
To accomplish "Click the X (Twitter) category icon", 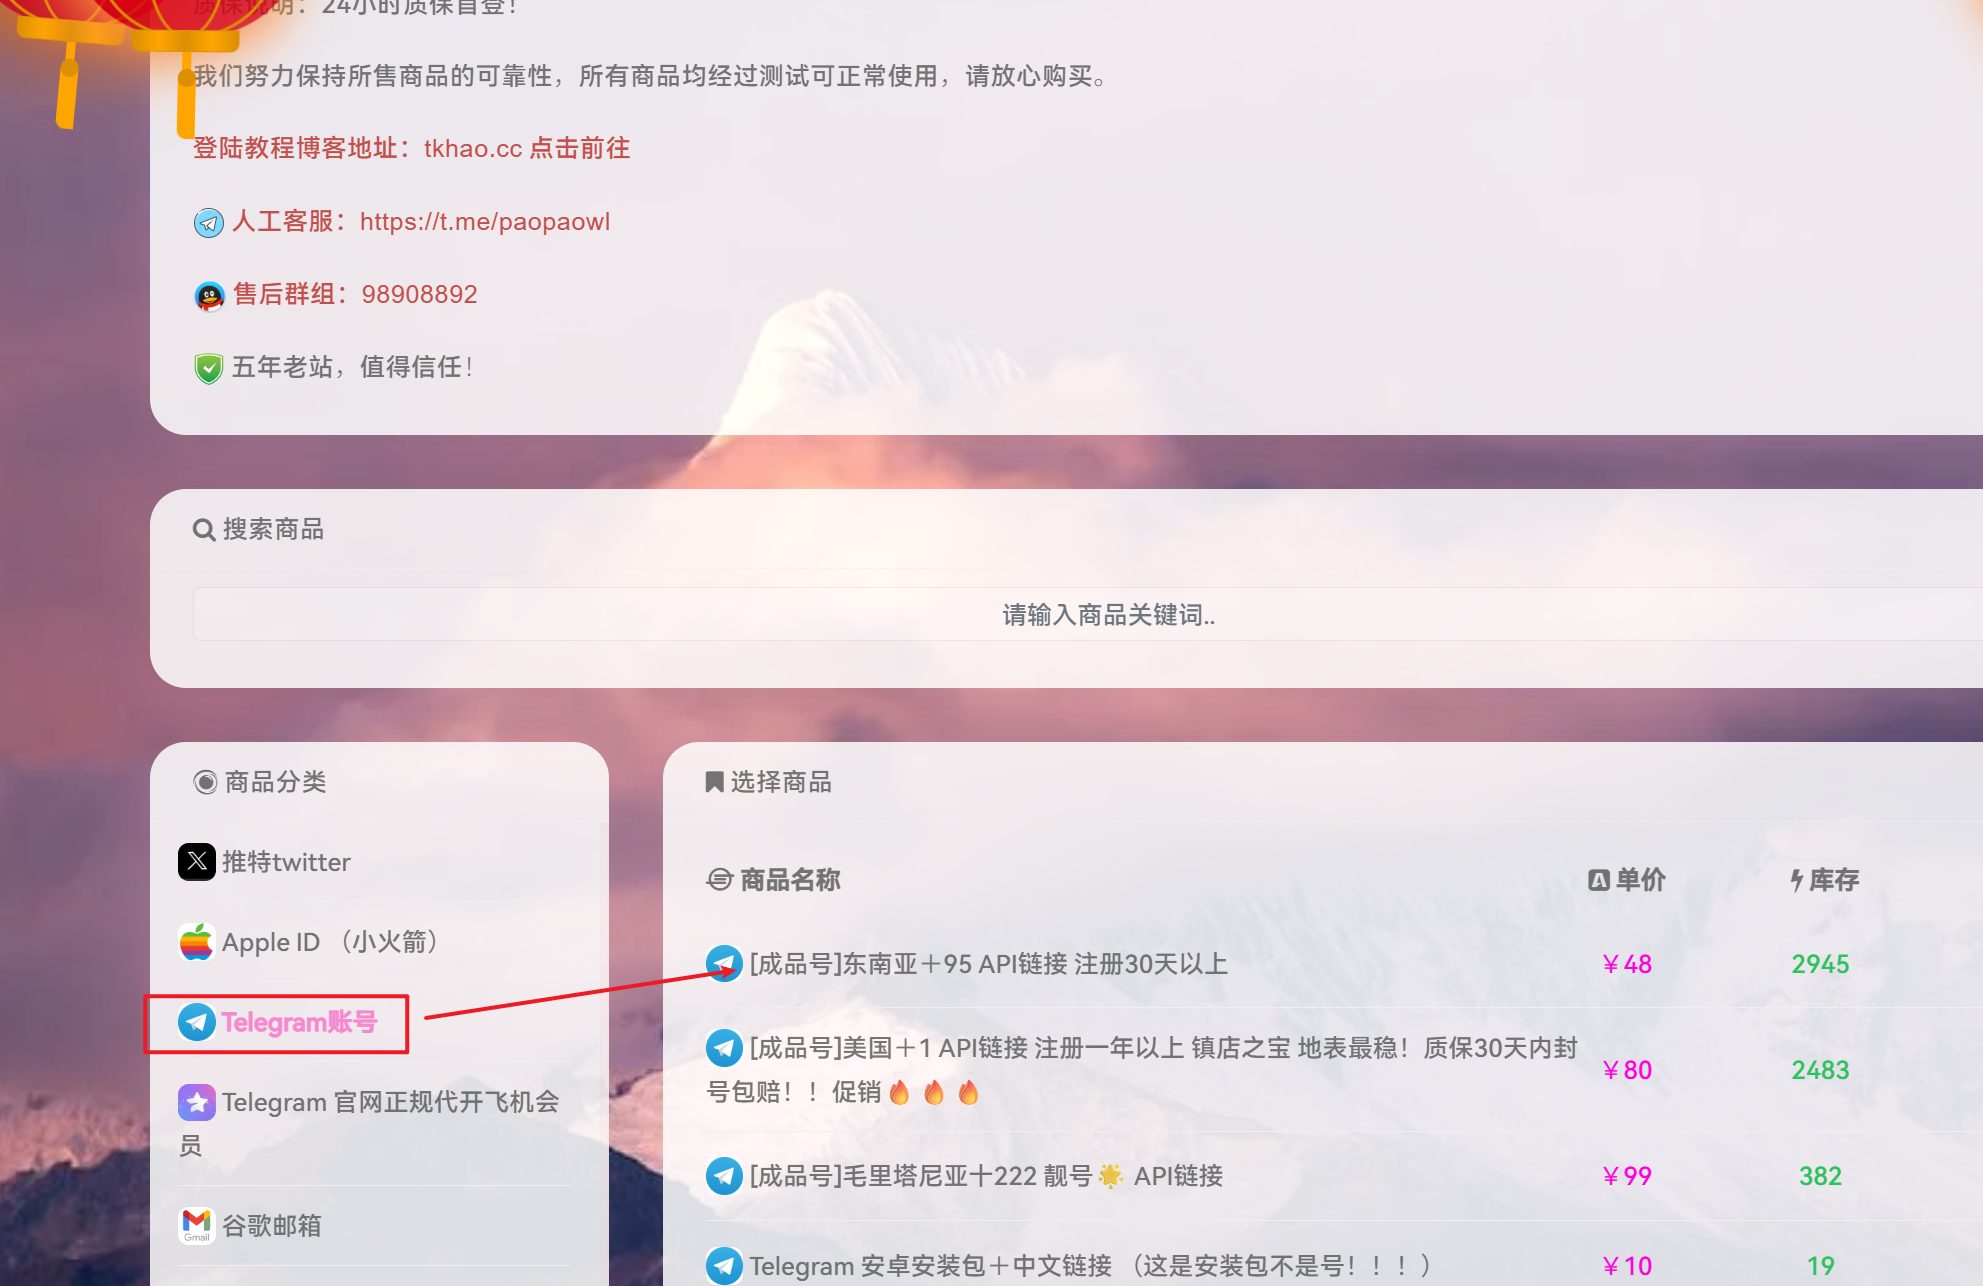I will [197, 861].
